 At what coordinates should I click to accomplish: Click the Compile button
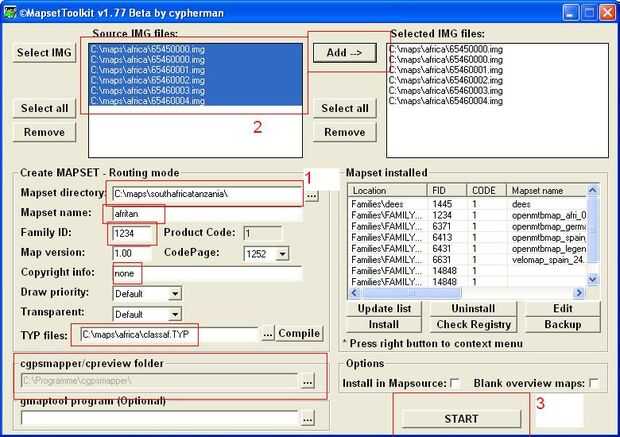[x=299, y=334]
